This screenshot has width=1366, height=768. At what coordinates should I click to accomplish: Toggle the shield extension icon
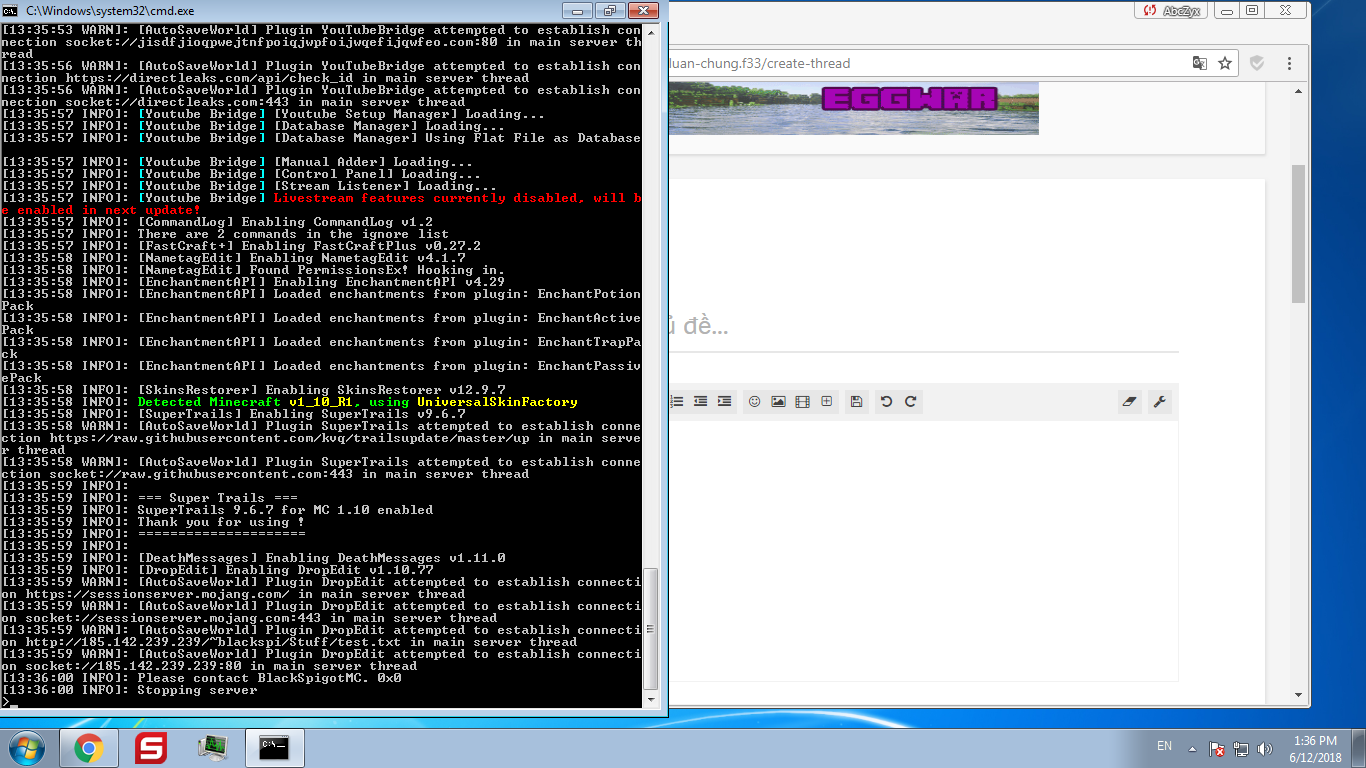pyautogui.click(x=1257, y=63)
